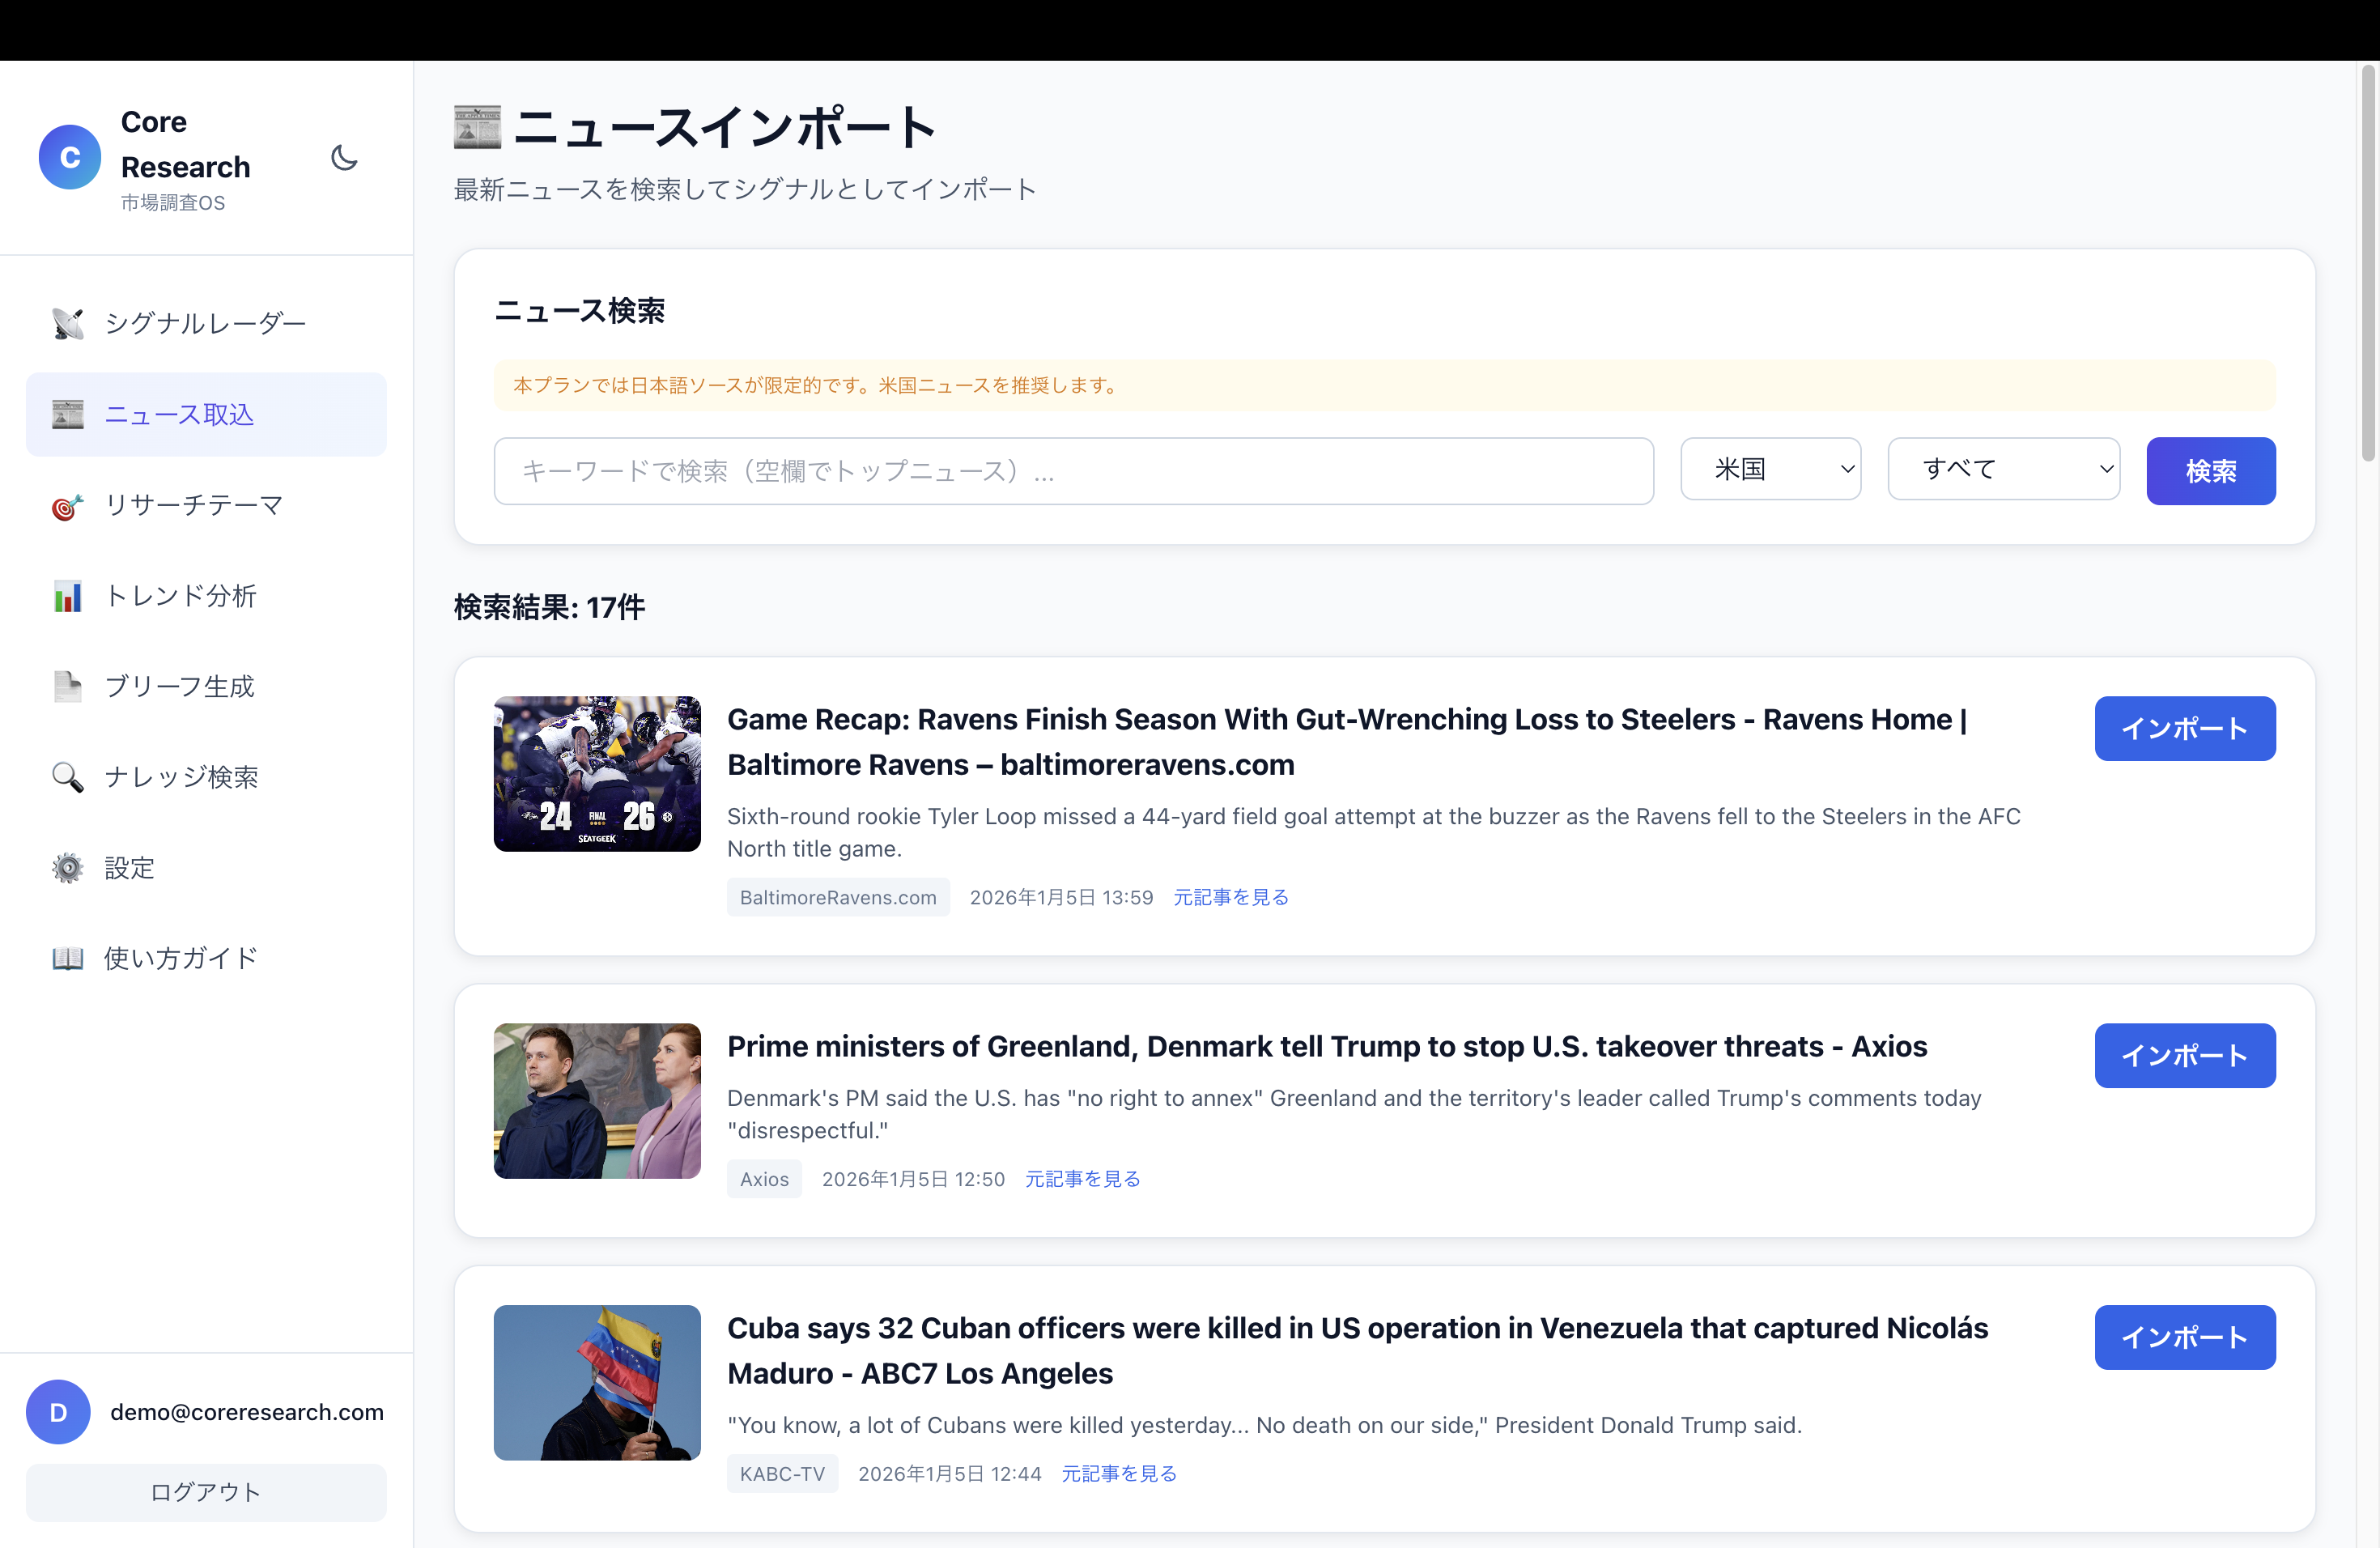The image size is (2380, 1548).
Task: Import the Ravens Game Recap article
Action: point(2184,729)
